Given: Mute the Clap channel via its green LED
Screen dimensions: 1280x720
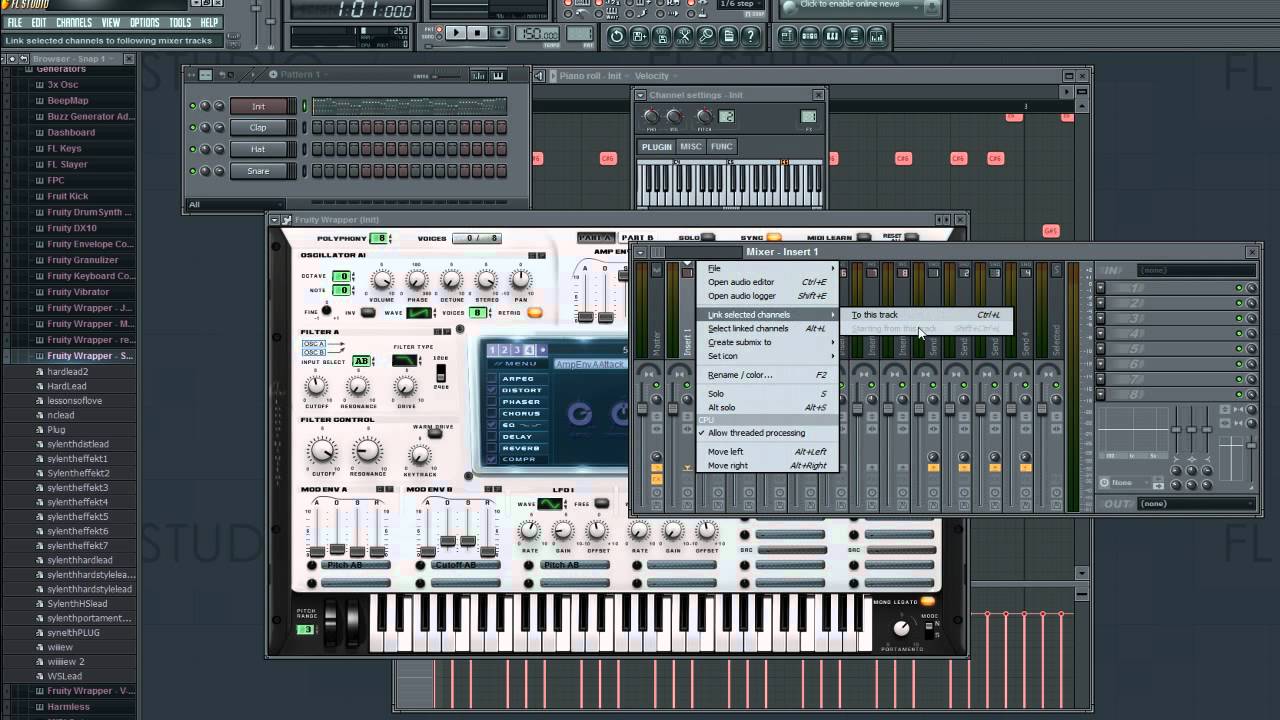Looking at the screenshot, I should click(192, 128).
